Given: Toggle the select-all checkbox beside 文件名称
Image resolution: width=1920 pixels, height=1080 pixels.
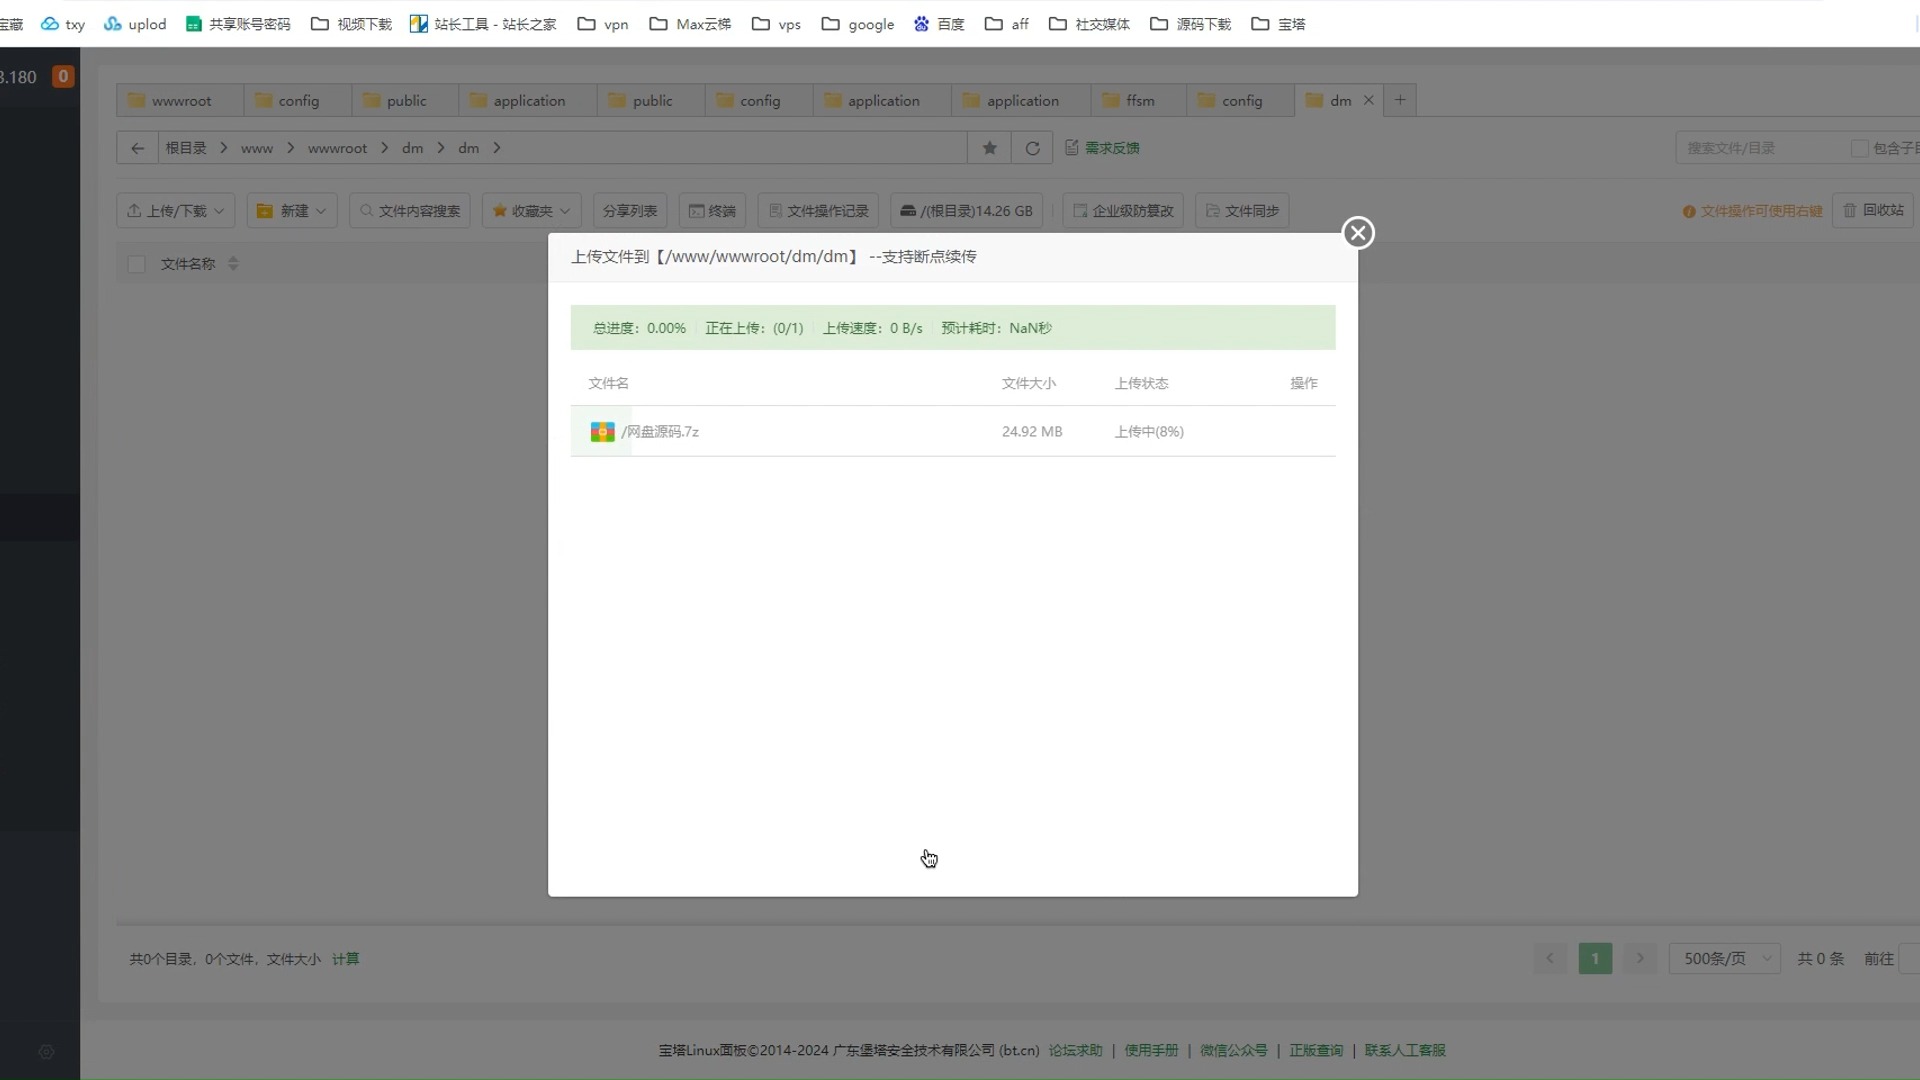Looking at the screenshot, I should pos(137,264).
